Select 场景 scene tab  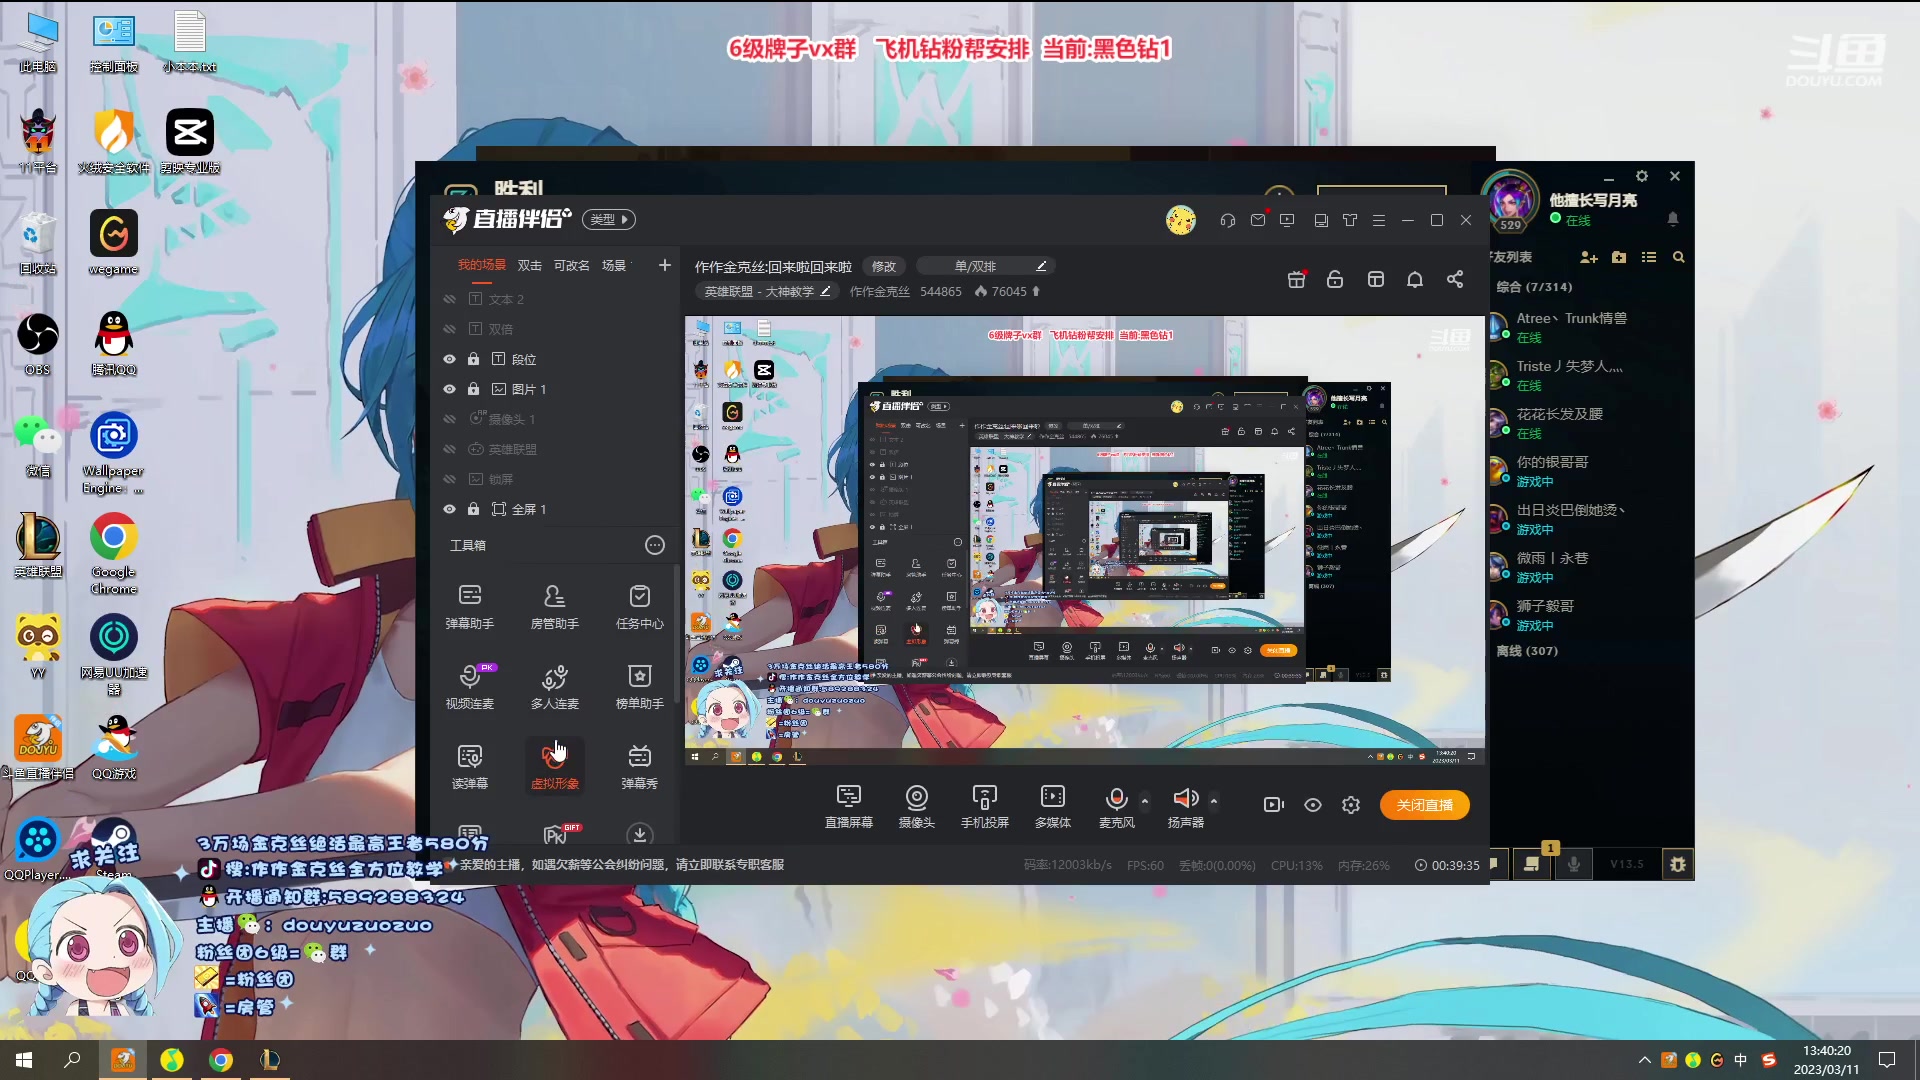tap(613, 265)
